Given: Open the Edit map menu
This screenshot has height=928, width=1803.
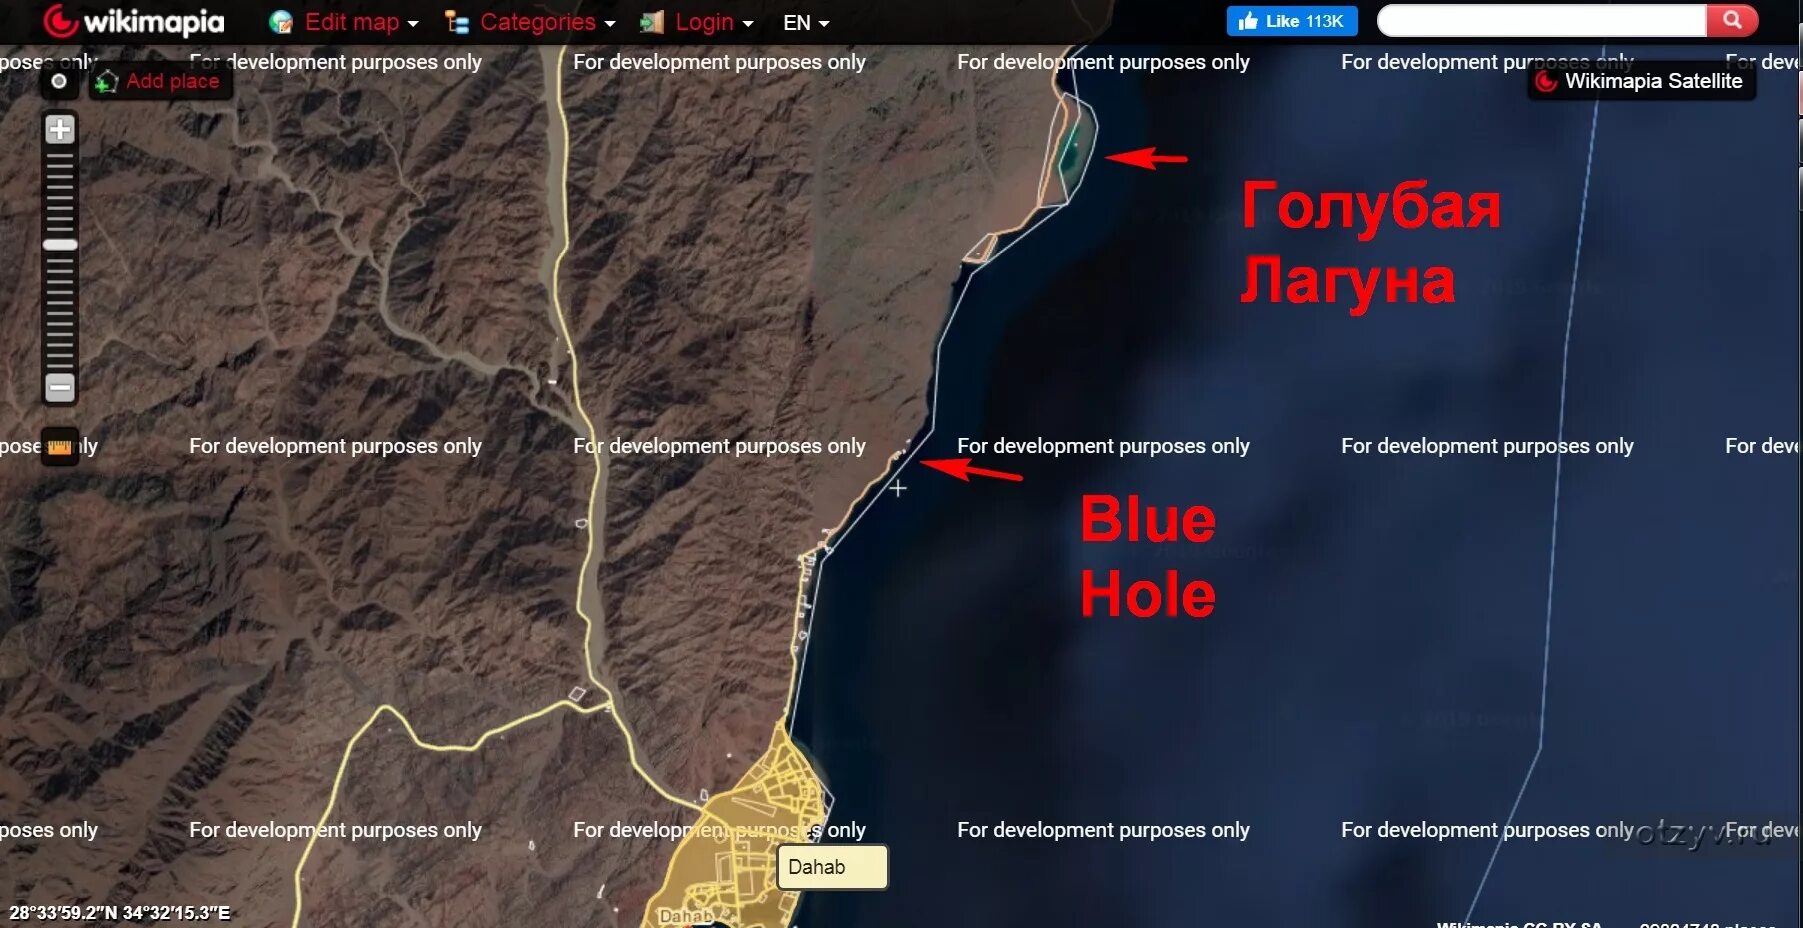Looking at the screenshot, I should [x=344, y=22].
